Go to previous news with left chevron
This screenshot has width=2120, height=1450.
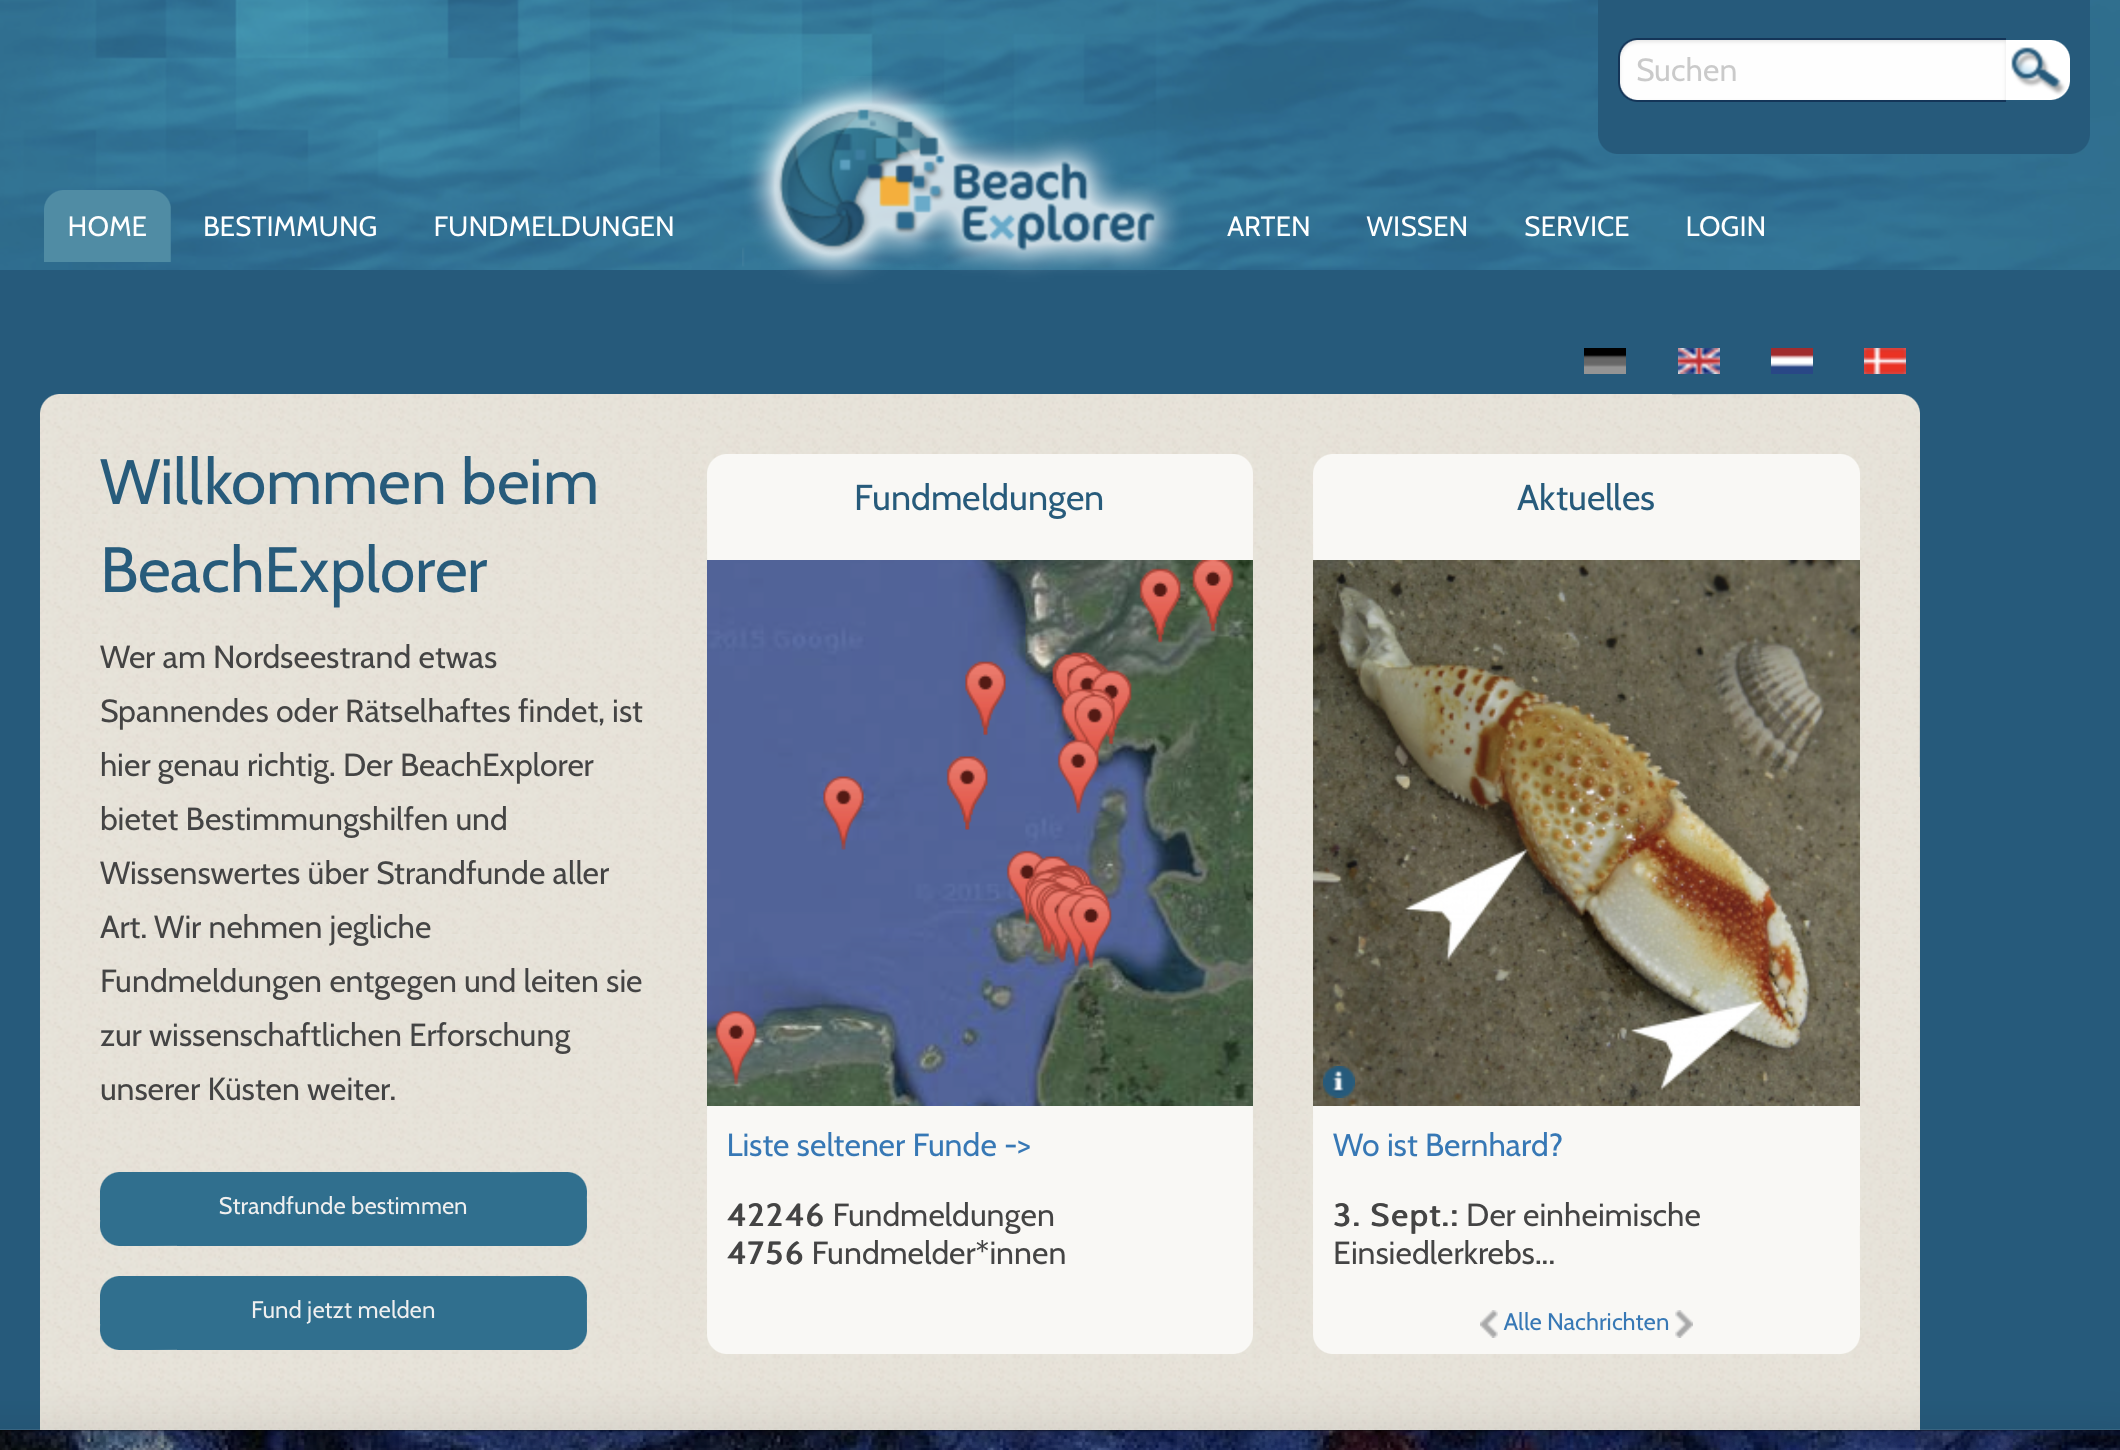[1488, 1323]
